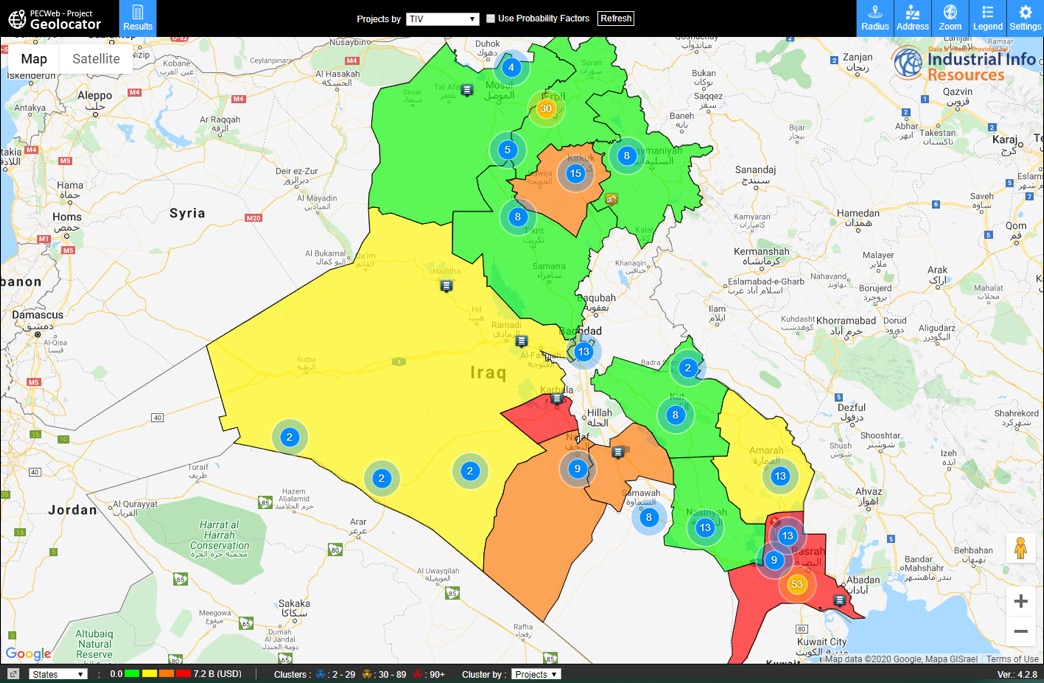Screen dimensions: 1044x683
Task: Open the Results panel
Action: coord(137,18)
